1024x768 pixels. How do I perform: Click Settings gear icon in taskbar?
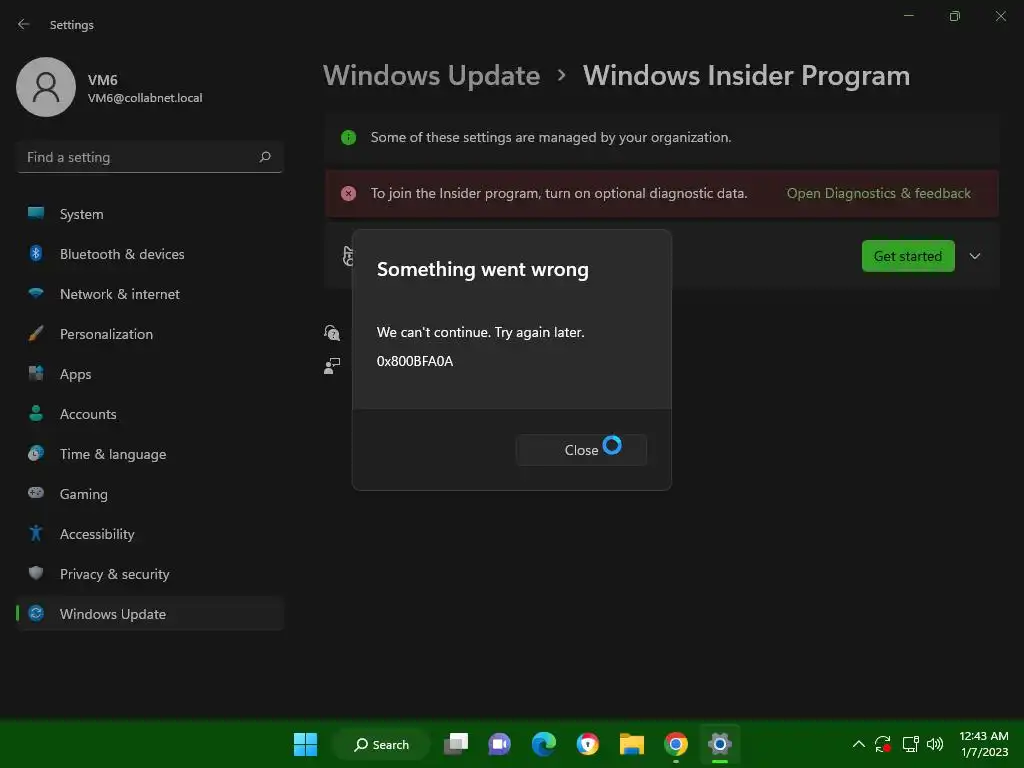720,744
